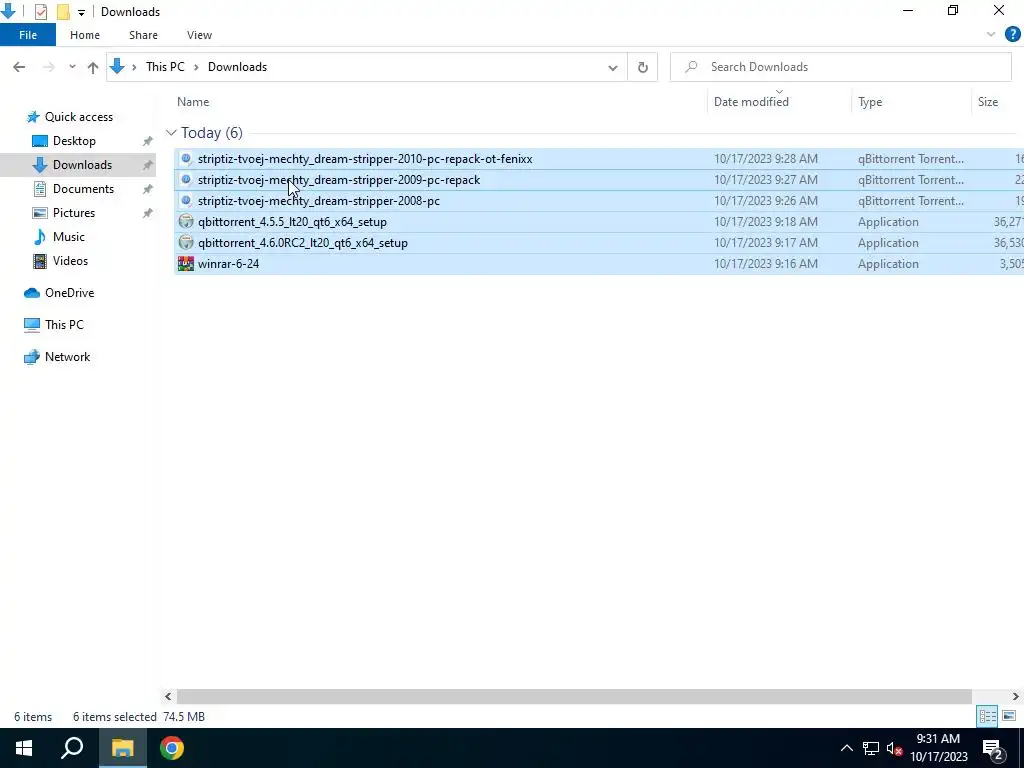
Task: Click Downloads in the address bar
Action: coord(237,67)
